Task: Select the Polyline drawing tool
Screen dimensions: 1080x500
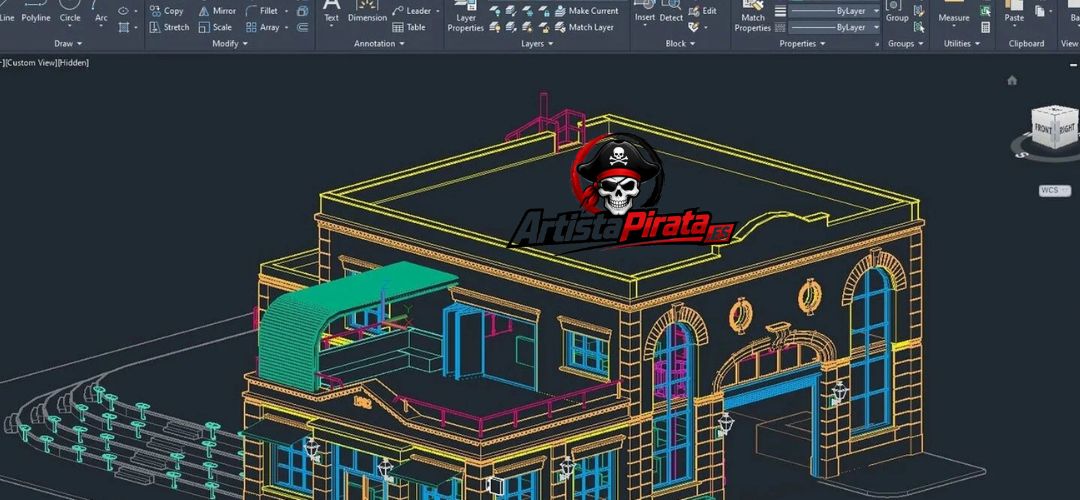Action: tap(35, 12)
